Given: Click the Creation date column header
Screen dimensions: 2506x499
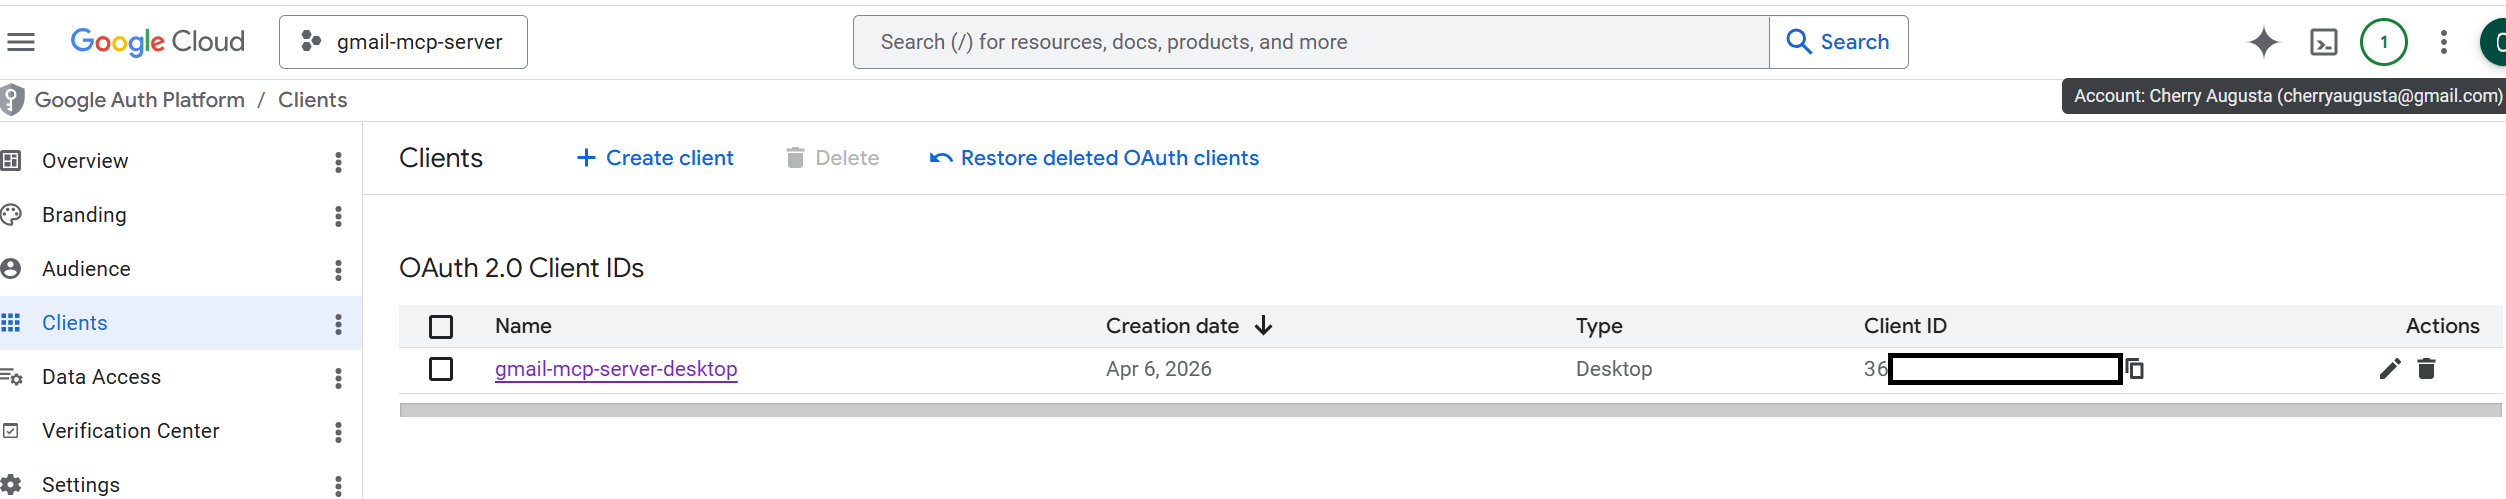Looking at the screenshot, I should click(1172, 326).
